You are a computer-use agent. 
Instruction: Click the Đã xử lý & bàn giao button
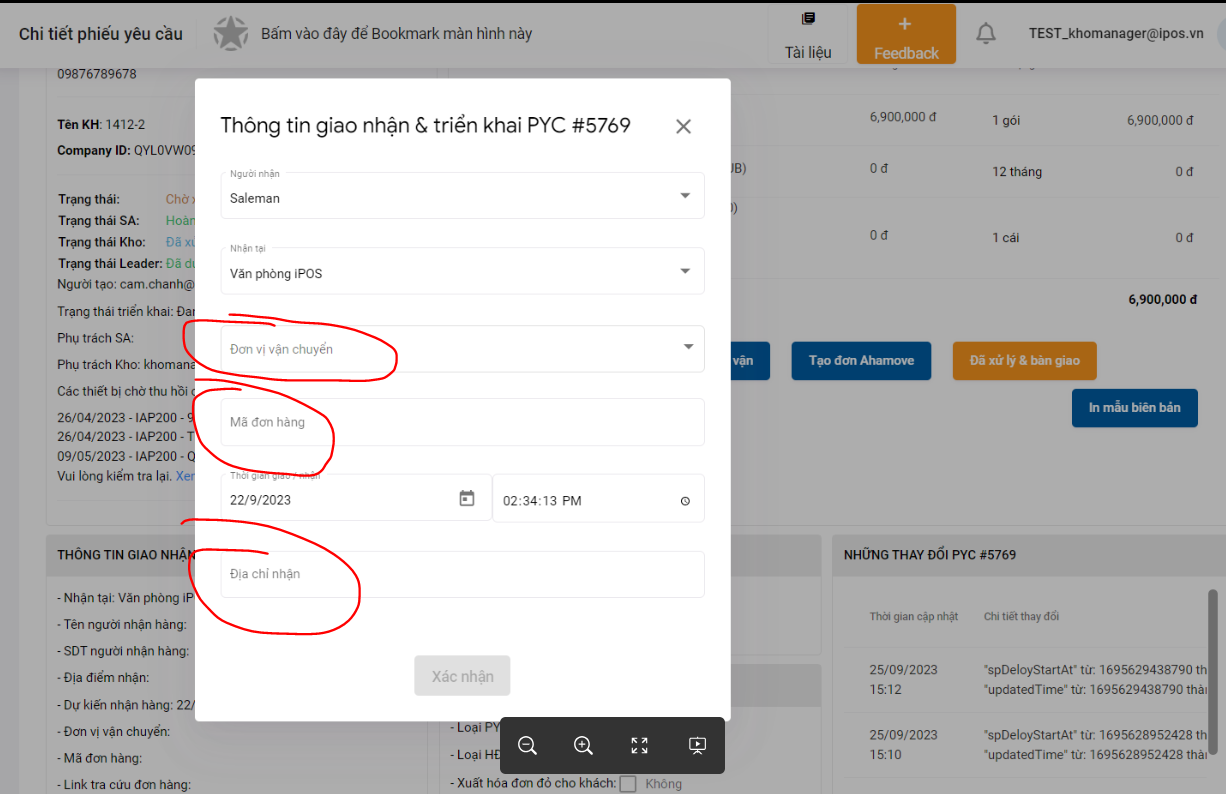pyautogui.click(x=1024, y=361)
